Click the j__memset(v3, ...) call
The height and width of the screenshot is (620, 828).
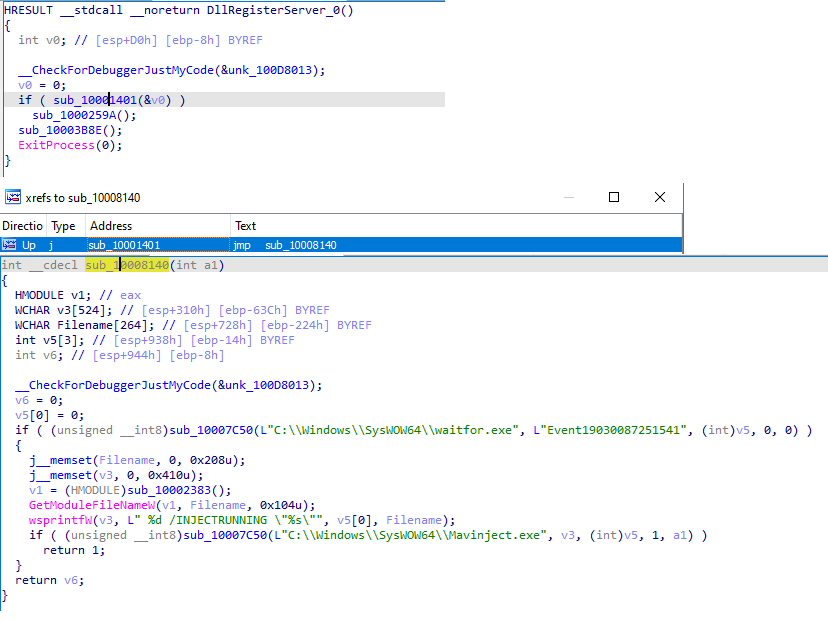pos(116,475)
